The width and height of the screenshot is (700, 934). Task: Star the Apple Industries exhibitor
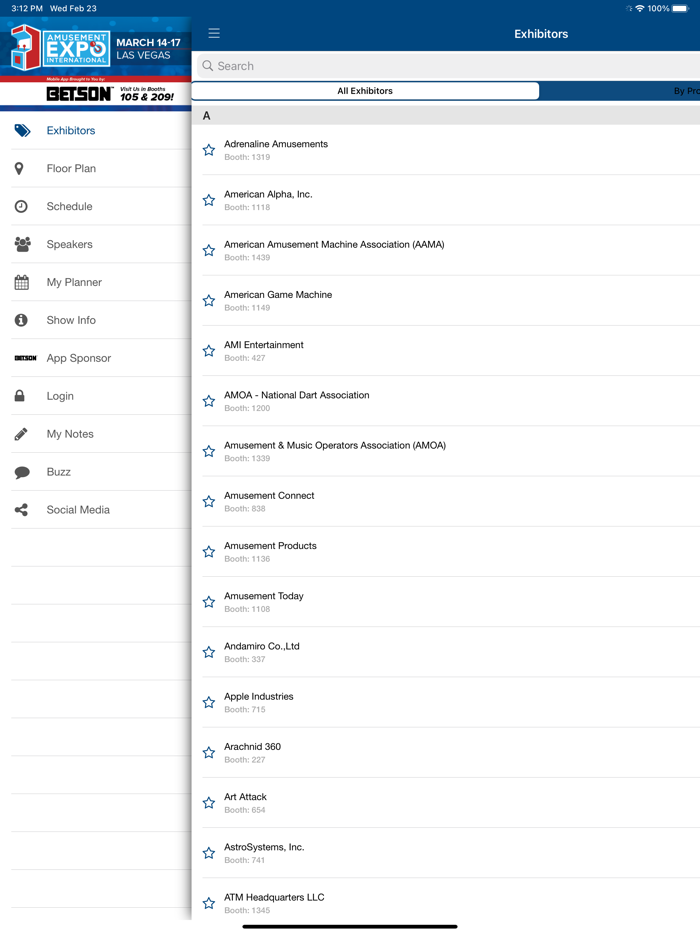tap(209, 702)
